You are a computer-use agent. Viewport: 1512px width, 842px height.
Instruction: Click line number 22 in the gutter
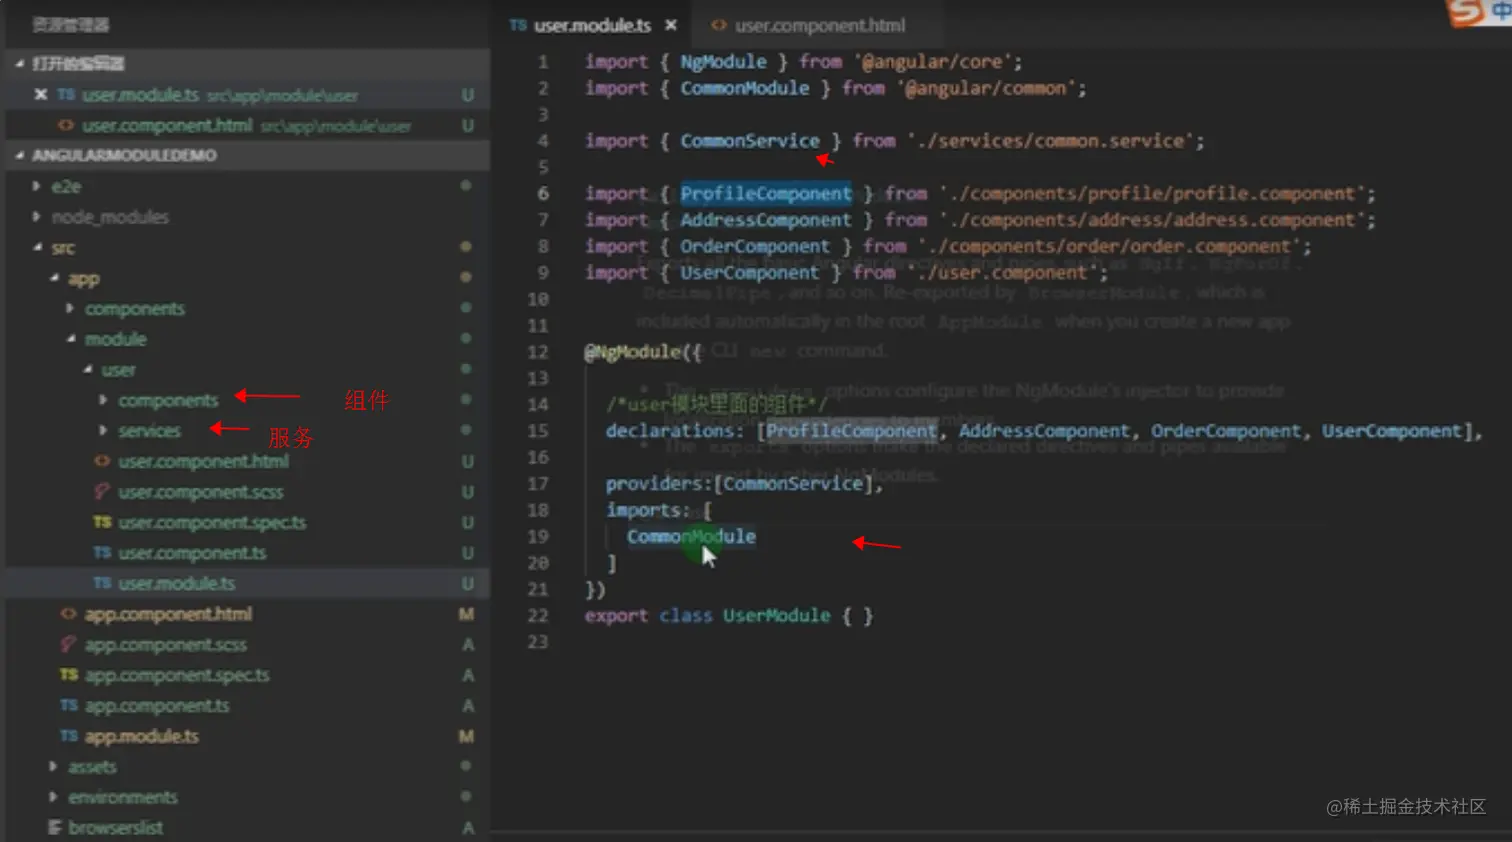click(538, 616)
